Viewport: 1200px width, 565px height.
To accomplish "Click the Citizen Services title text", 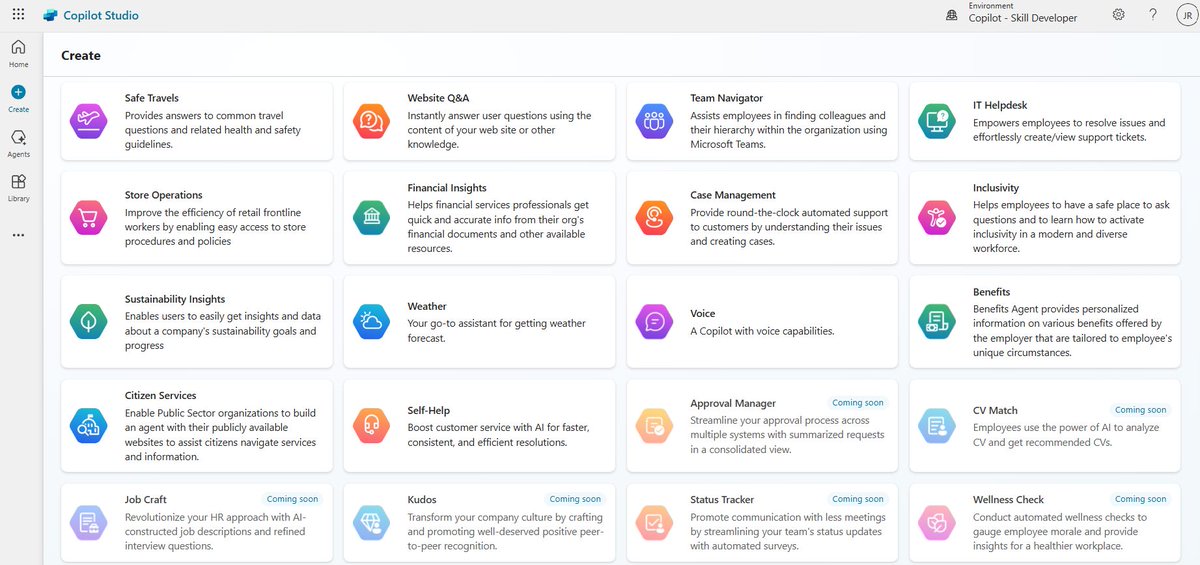I will pos(161,395).
